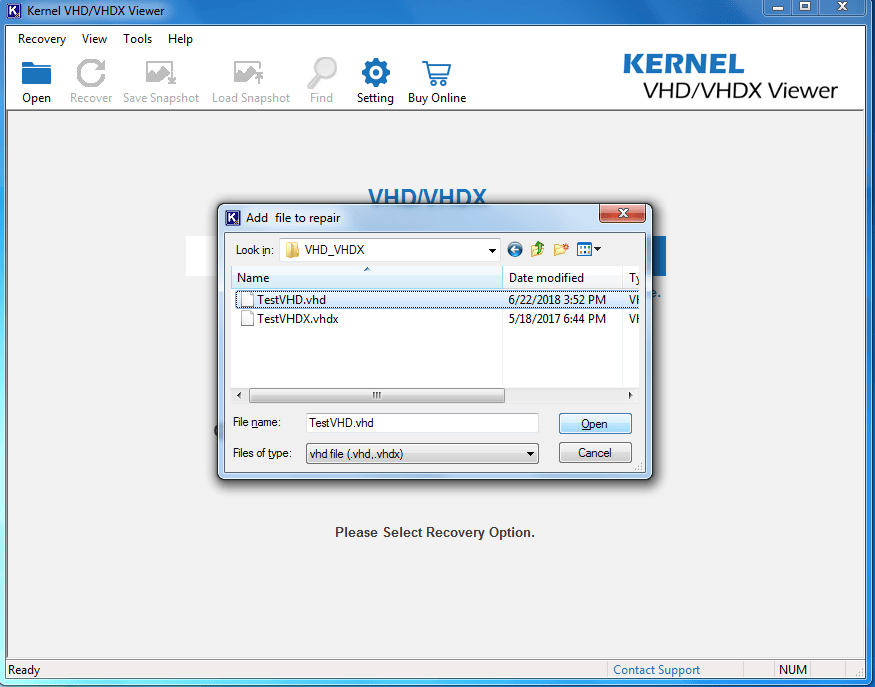Expand the Files of type dropdown
Image resolution: width=875 pixels, height=687 pixels.
click(x=530, y=454)
